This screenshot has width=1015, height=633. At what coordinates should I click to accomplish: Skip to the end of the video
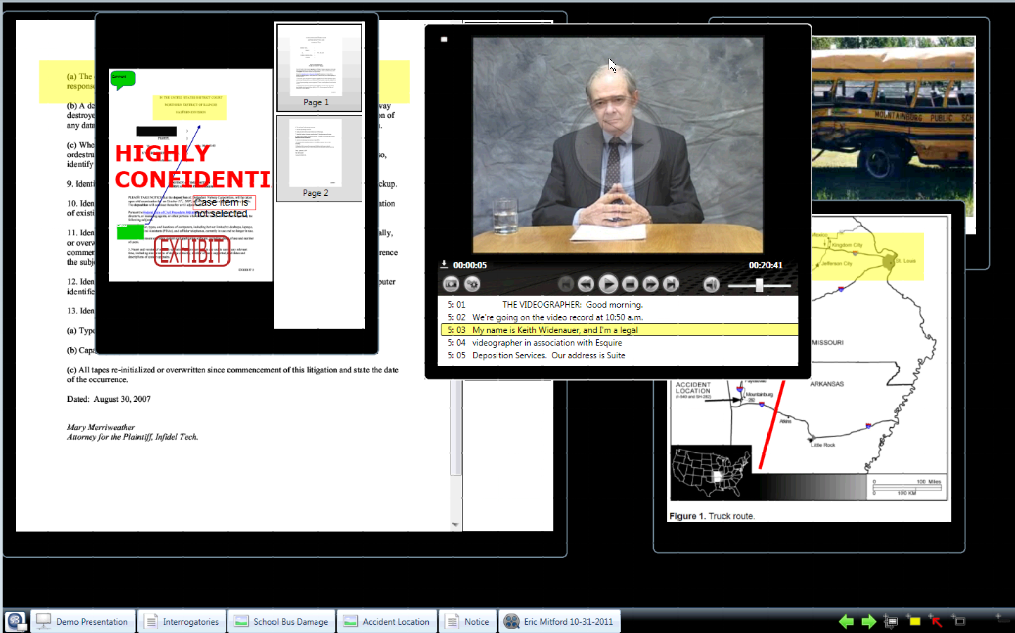click(671, 283)
